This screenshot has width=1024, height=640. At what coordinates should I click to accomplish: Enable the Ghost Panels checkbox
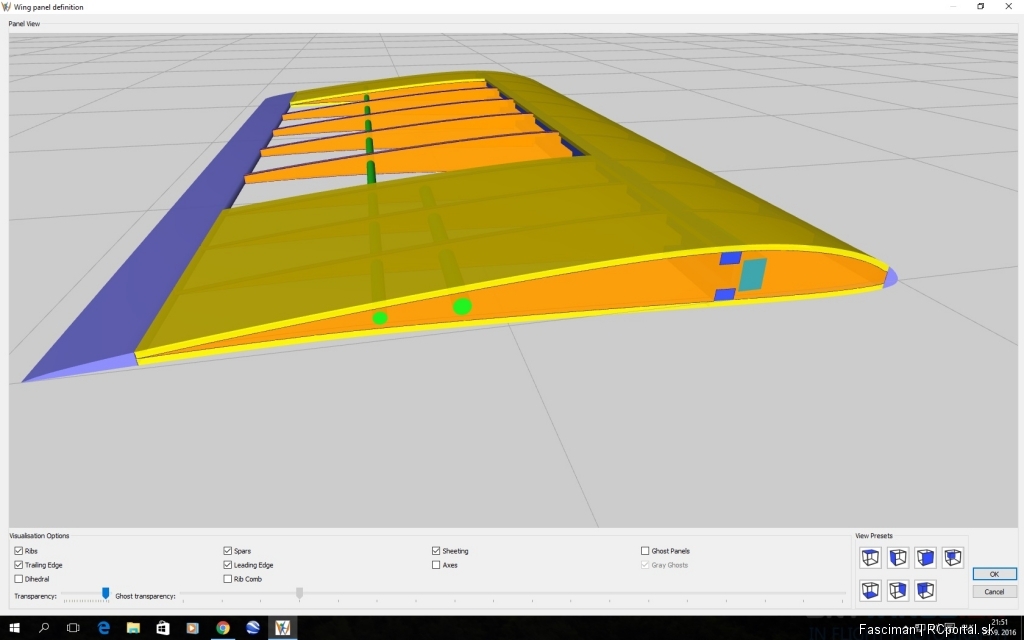pos(645,551)
